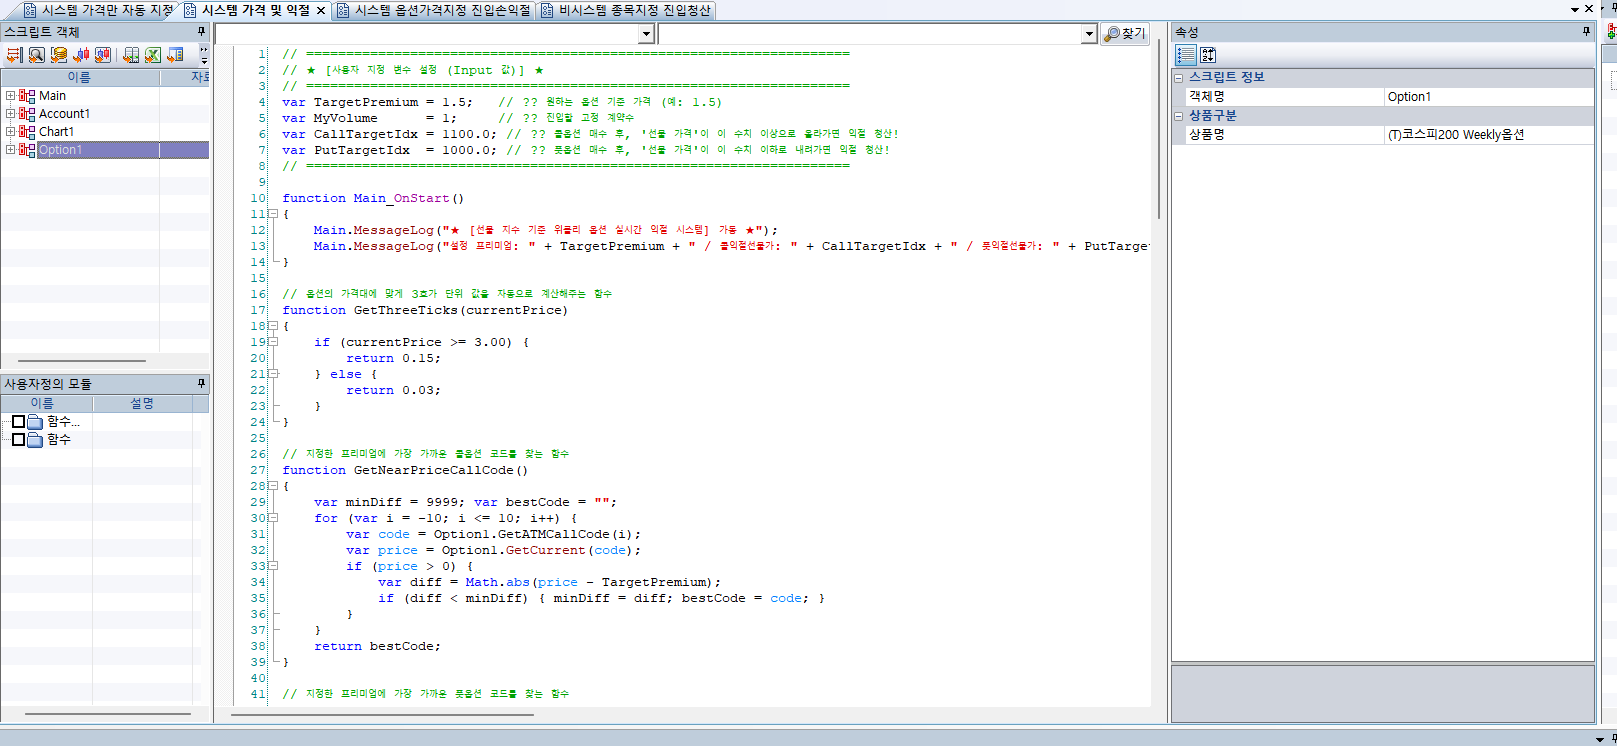Open the 시스템 옵션가격지정 진입손익절 tab

(434, 10)
